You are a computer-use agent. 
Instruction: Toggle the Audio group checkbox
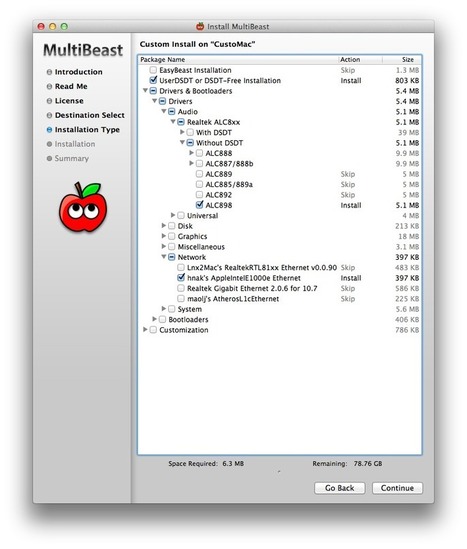click(x=172, y=112)
